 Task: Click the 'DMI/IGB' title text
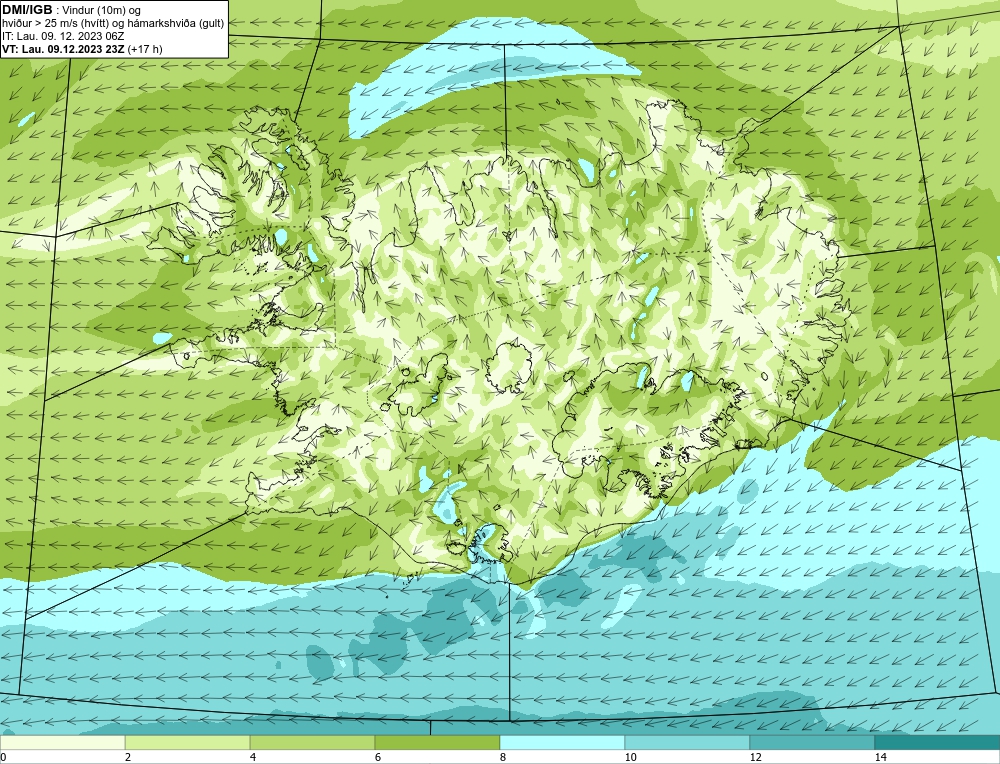27,10
